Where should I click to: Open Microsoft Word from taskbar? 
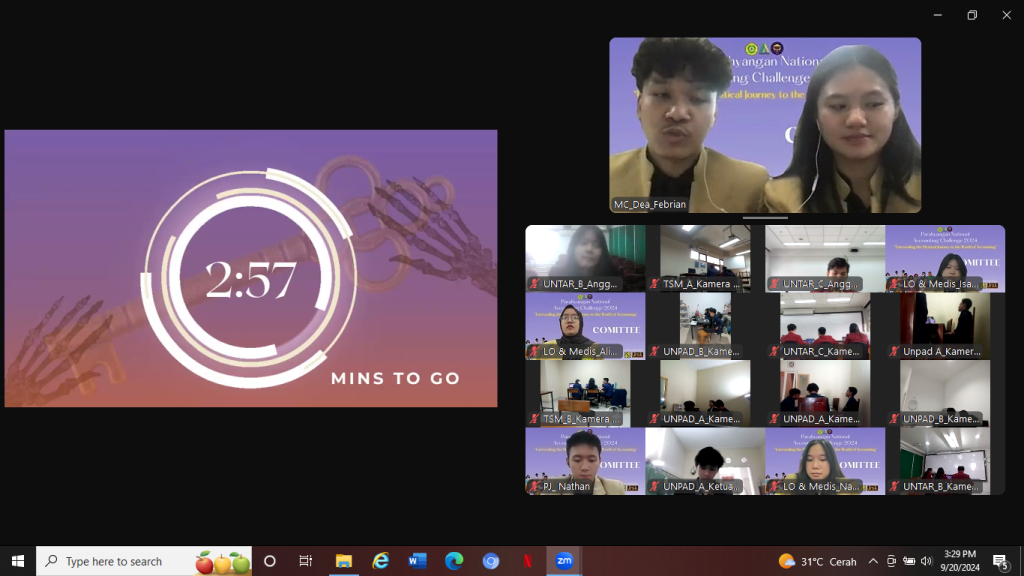417,561
